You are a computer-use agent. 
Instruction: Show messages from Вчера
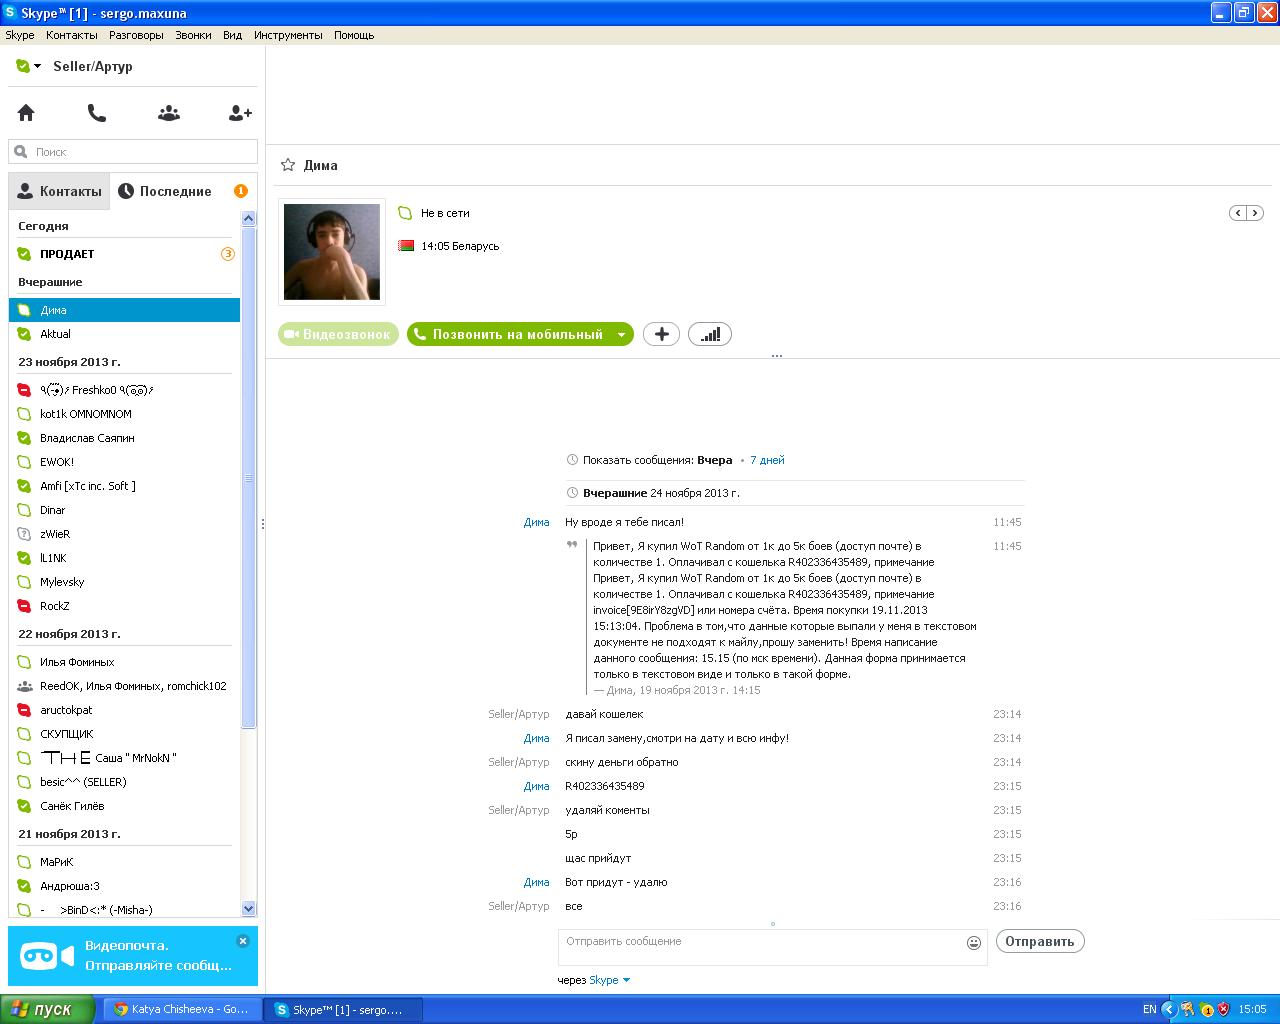(714, 460)
